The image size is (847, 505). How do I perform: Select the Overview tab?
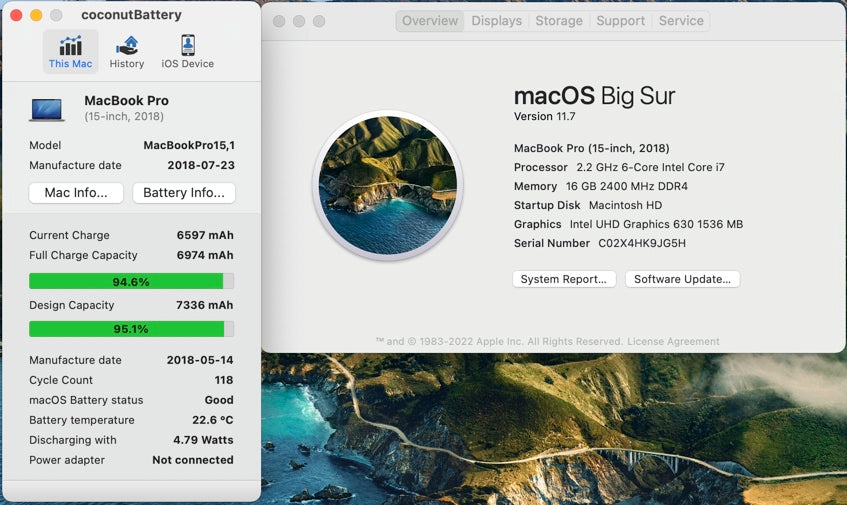click(430, 21)
